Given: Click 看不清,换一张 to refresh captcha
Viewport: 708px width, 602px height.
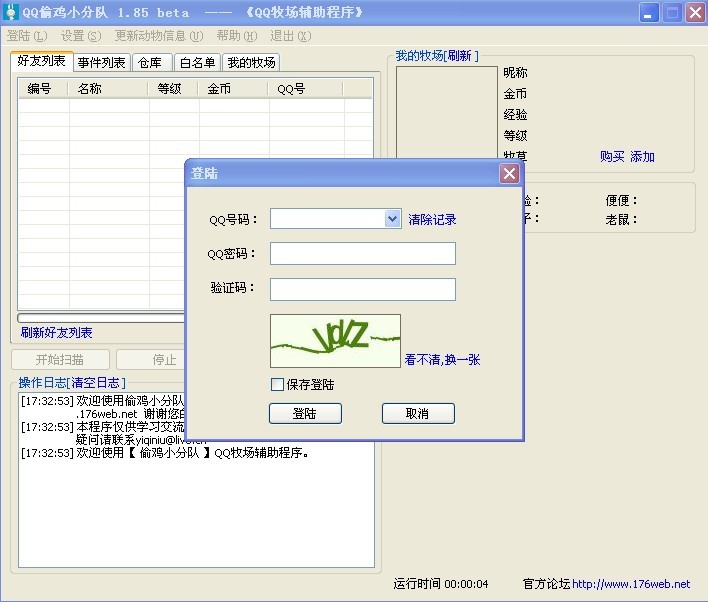Looking at the screenshot, I should pyautogui.click(x=442, y=359).
